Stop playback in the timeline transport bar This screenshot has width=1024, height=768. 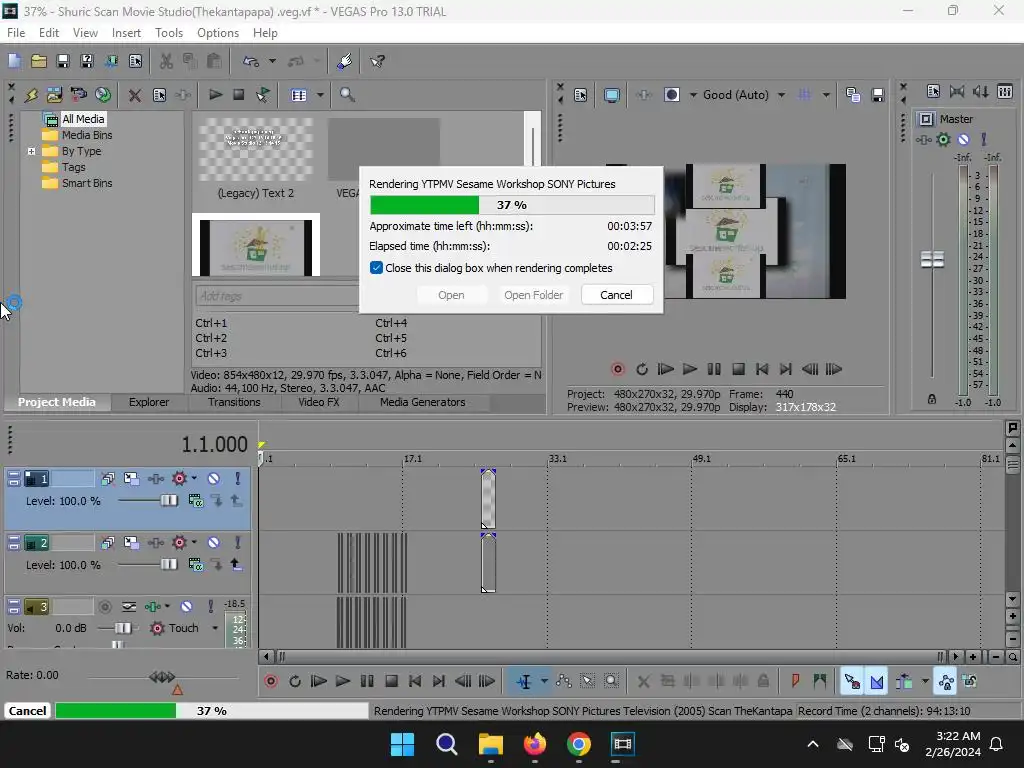click(x=391, y=681)
